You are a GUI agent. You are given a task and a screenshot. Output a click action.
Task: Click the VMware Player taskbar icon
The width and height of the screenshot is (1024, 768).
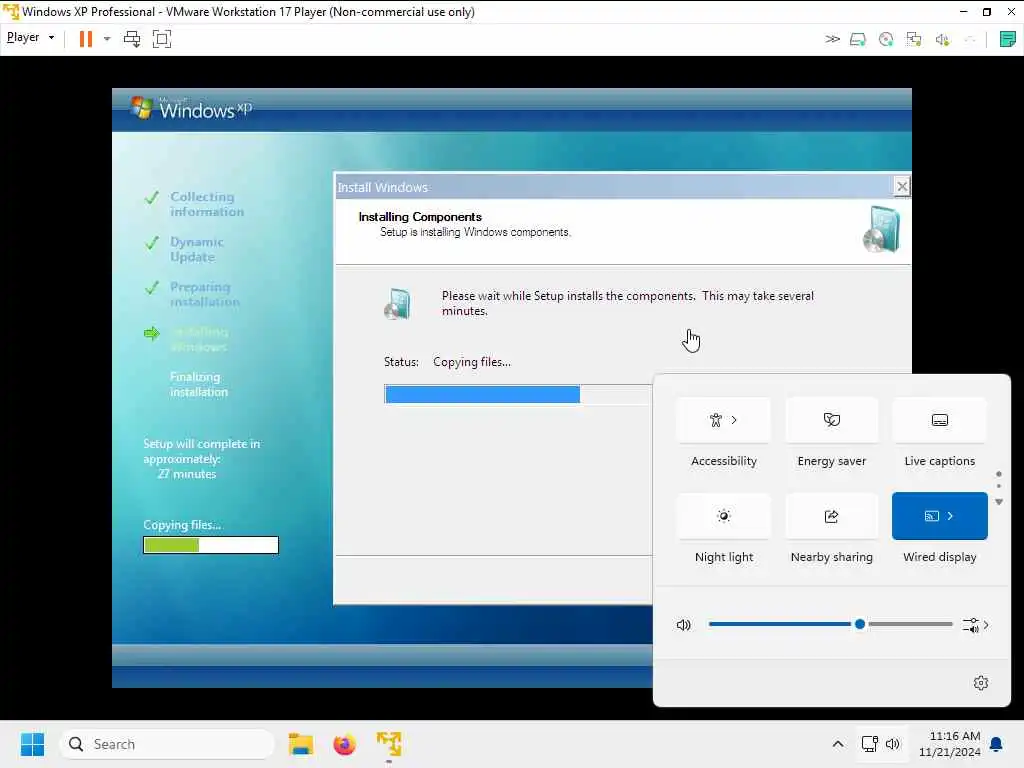click(x=389, y=744)
